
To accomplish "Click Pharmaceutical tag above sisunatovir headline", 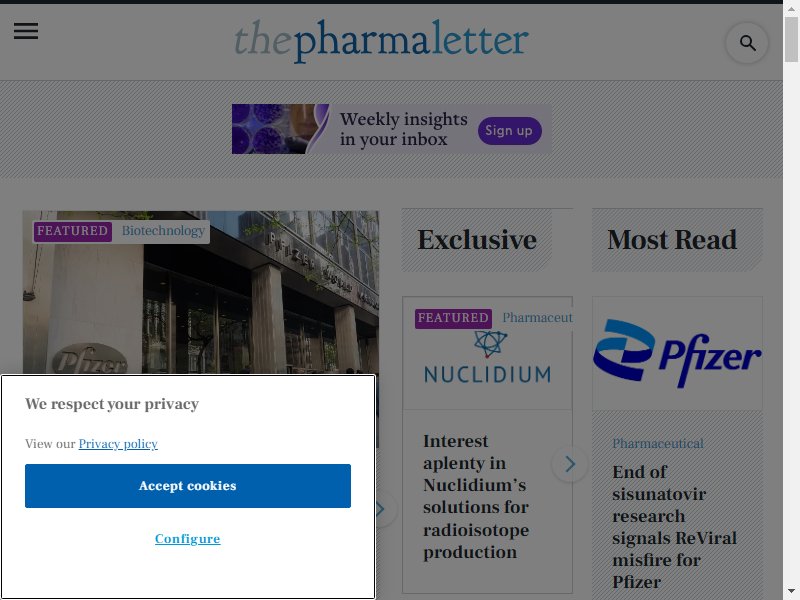I will [658, 443].
